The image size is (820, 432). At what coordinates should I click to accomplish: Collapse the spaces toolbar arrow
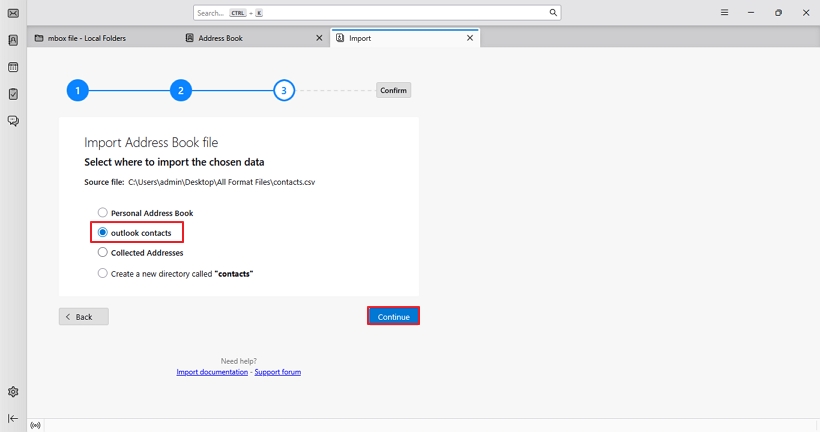pos(13,418)
